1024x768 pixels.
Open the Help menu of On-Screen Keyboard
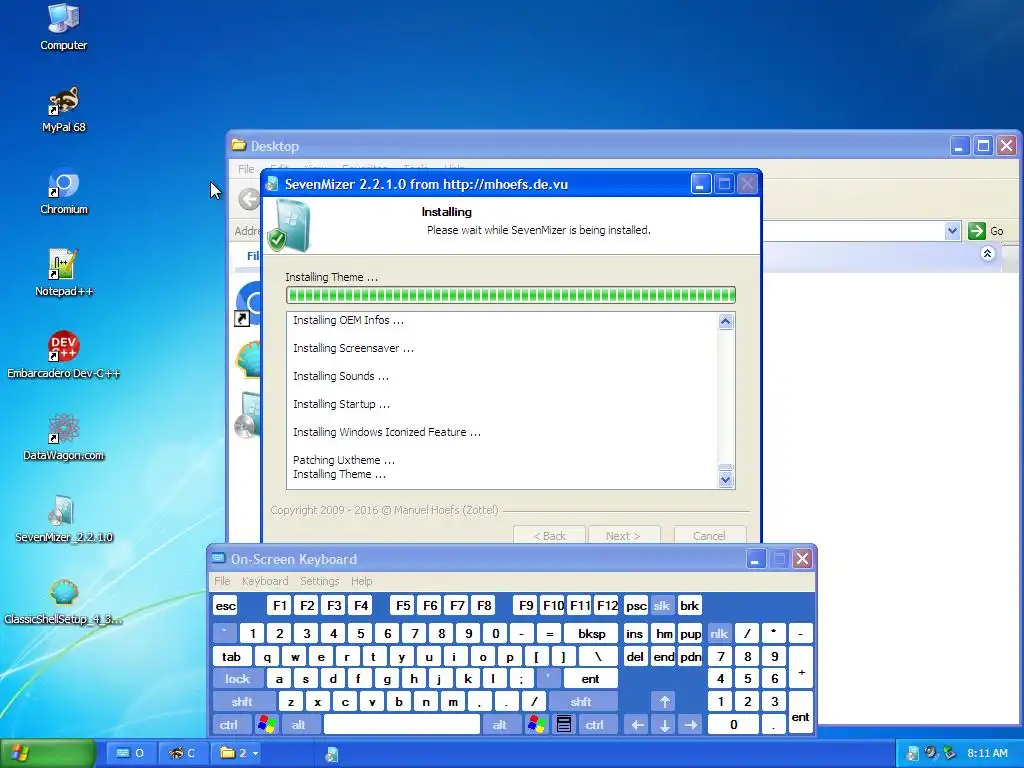click(x=361, y=581)
